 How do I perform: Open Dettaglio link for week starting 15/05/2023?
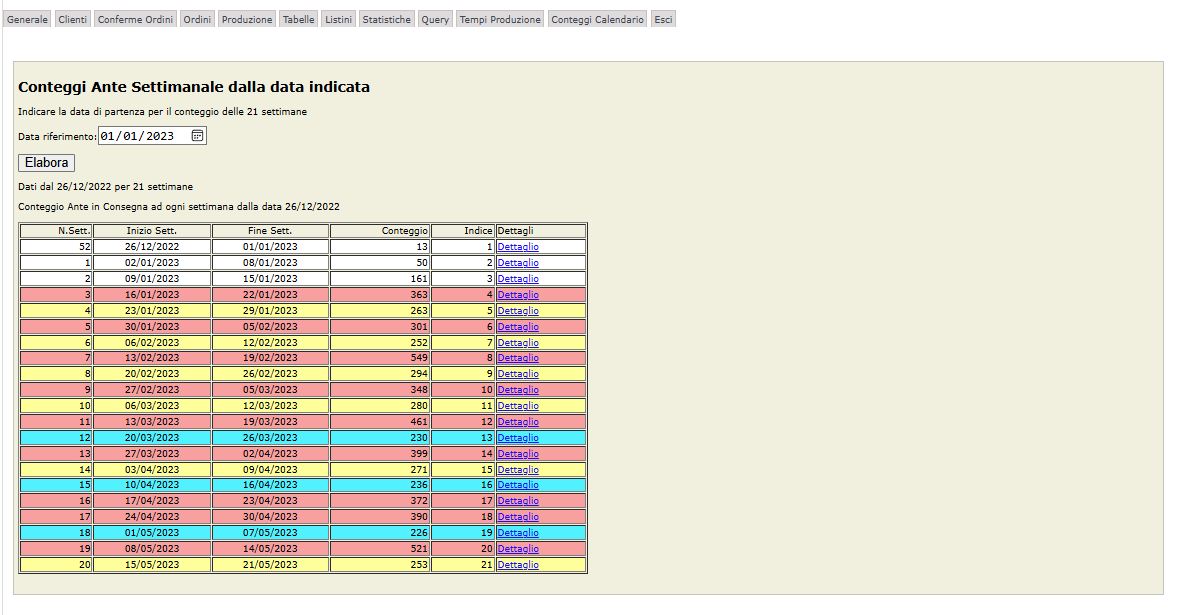[518, 565]
